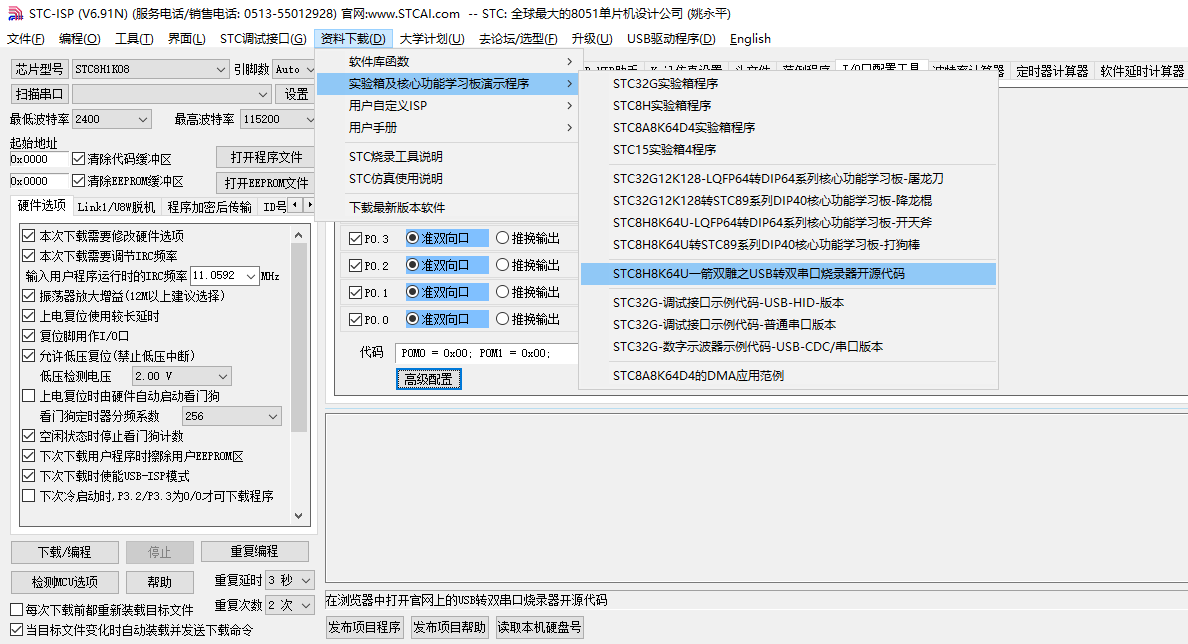Expand the 用户手册 submenu
This screenshot has width=1188, height=644.
tap(449, 127)
